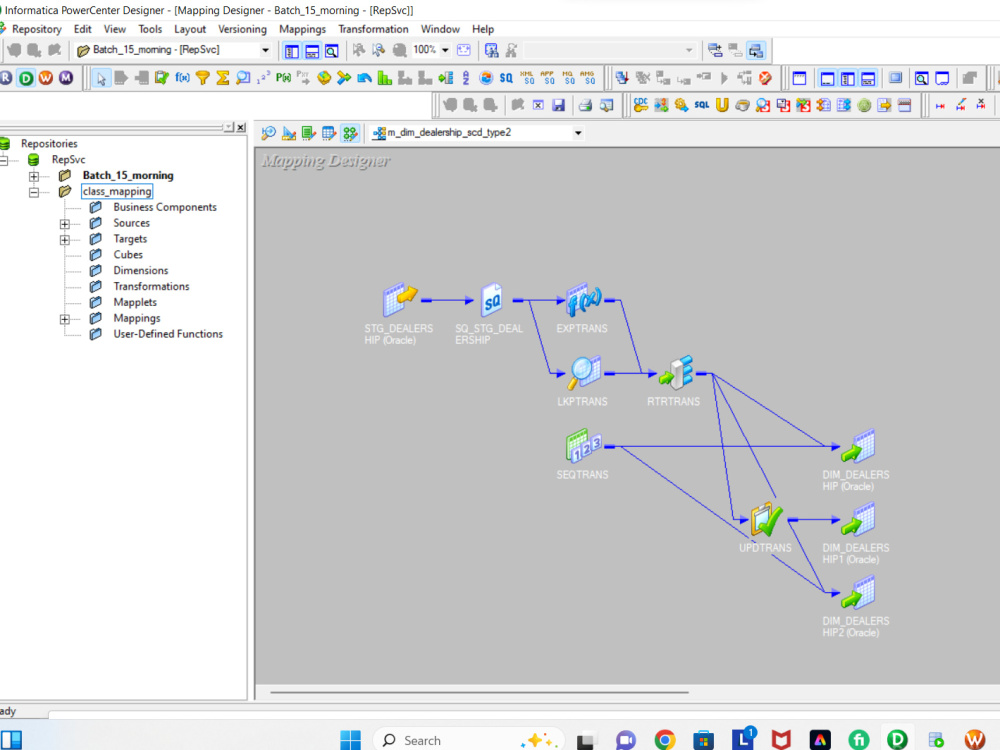Open the folder selection dropdown Batch_15_morning
The height and width of the screenshot is (750, 1000).
click(265, 50)
